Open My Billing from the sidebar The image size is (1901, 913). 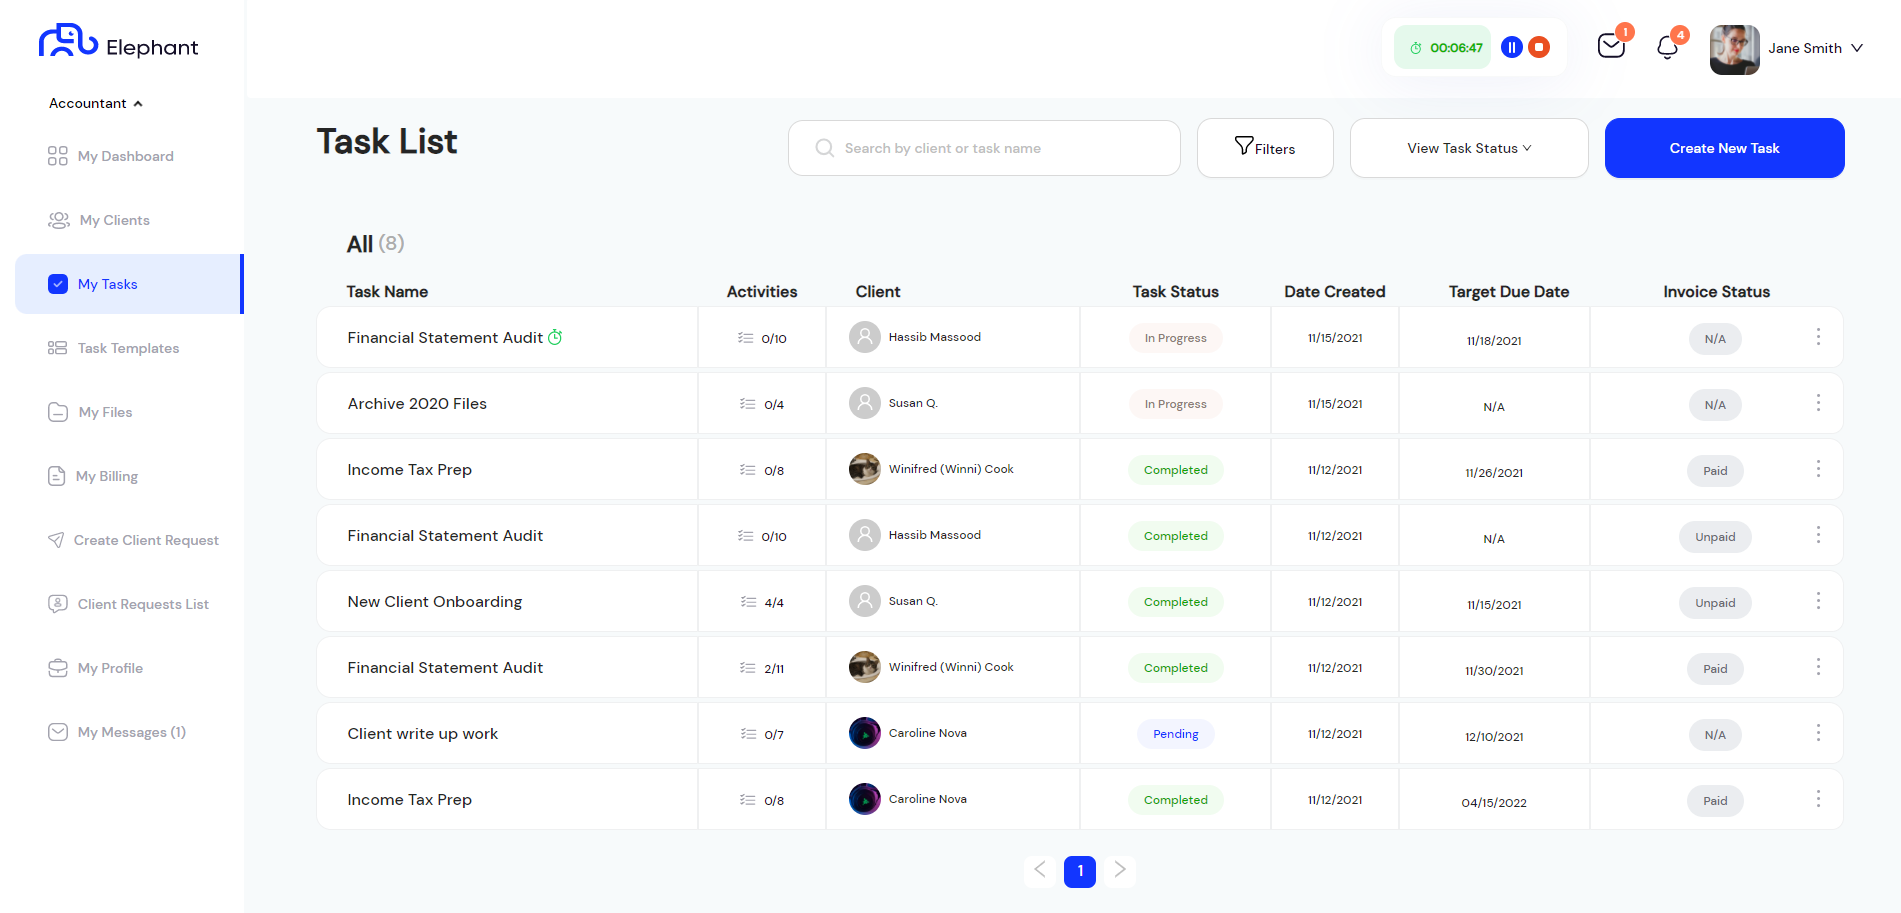[x=108, y=476]
